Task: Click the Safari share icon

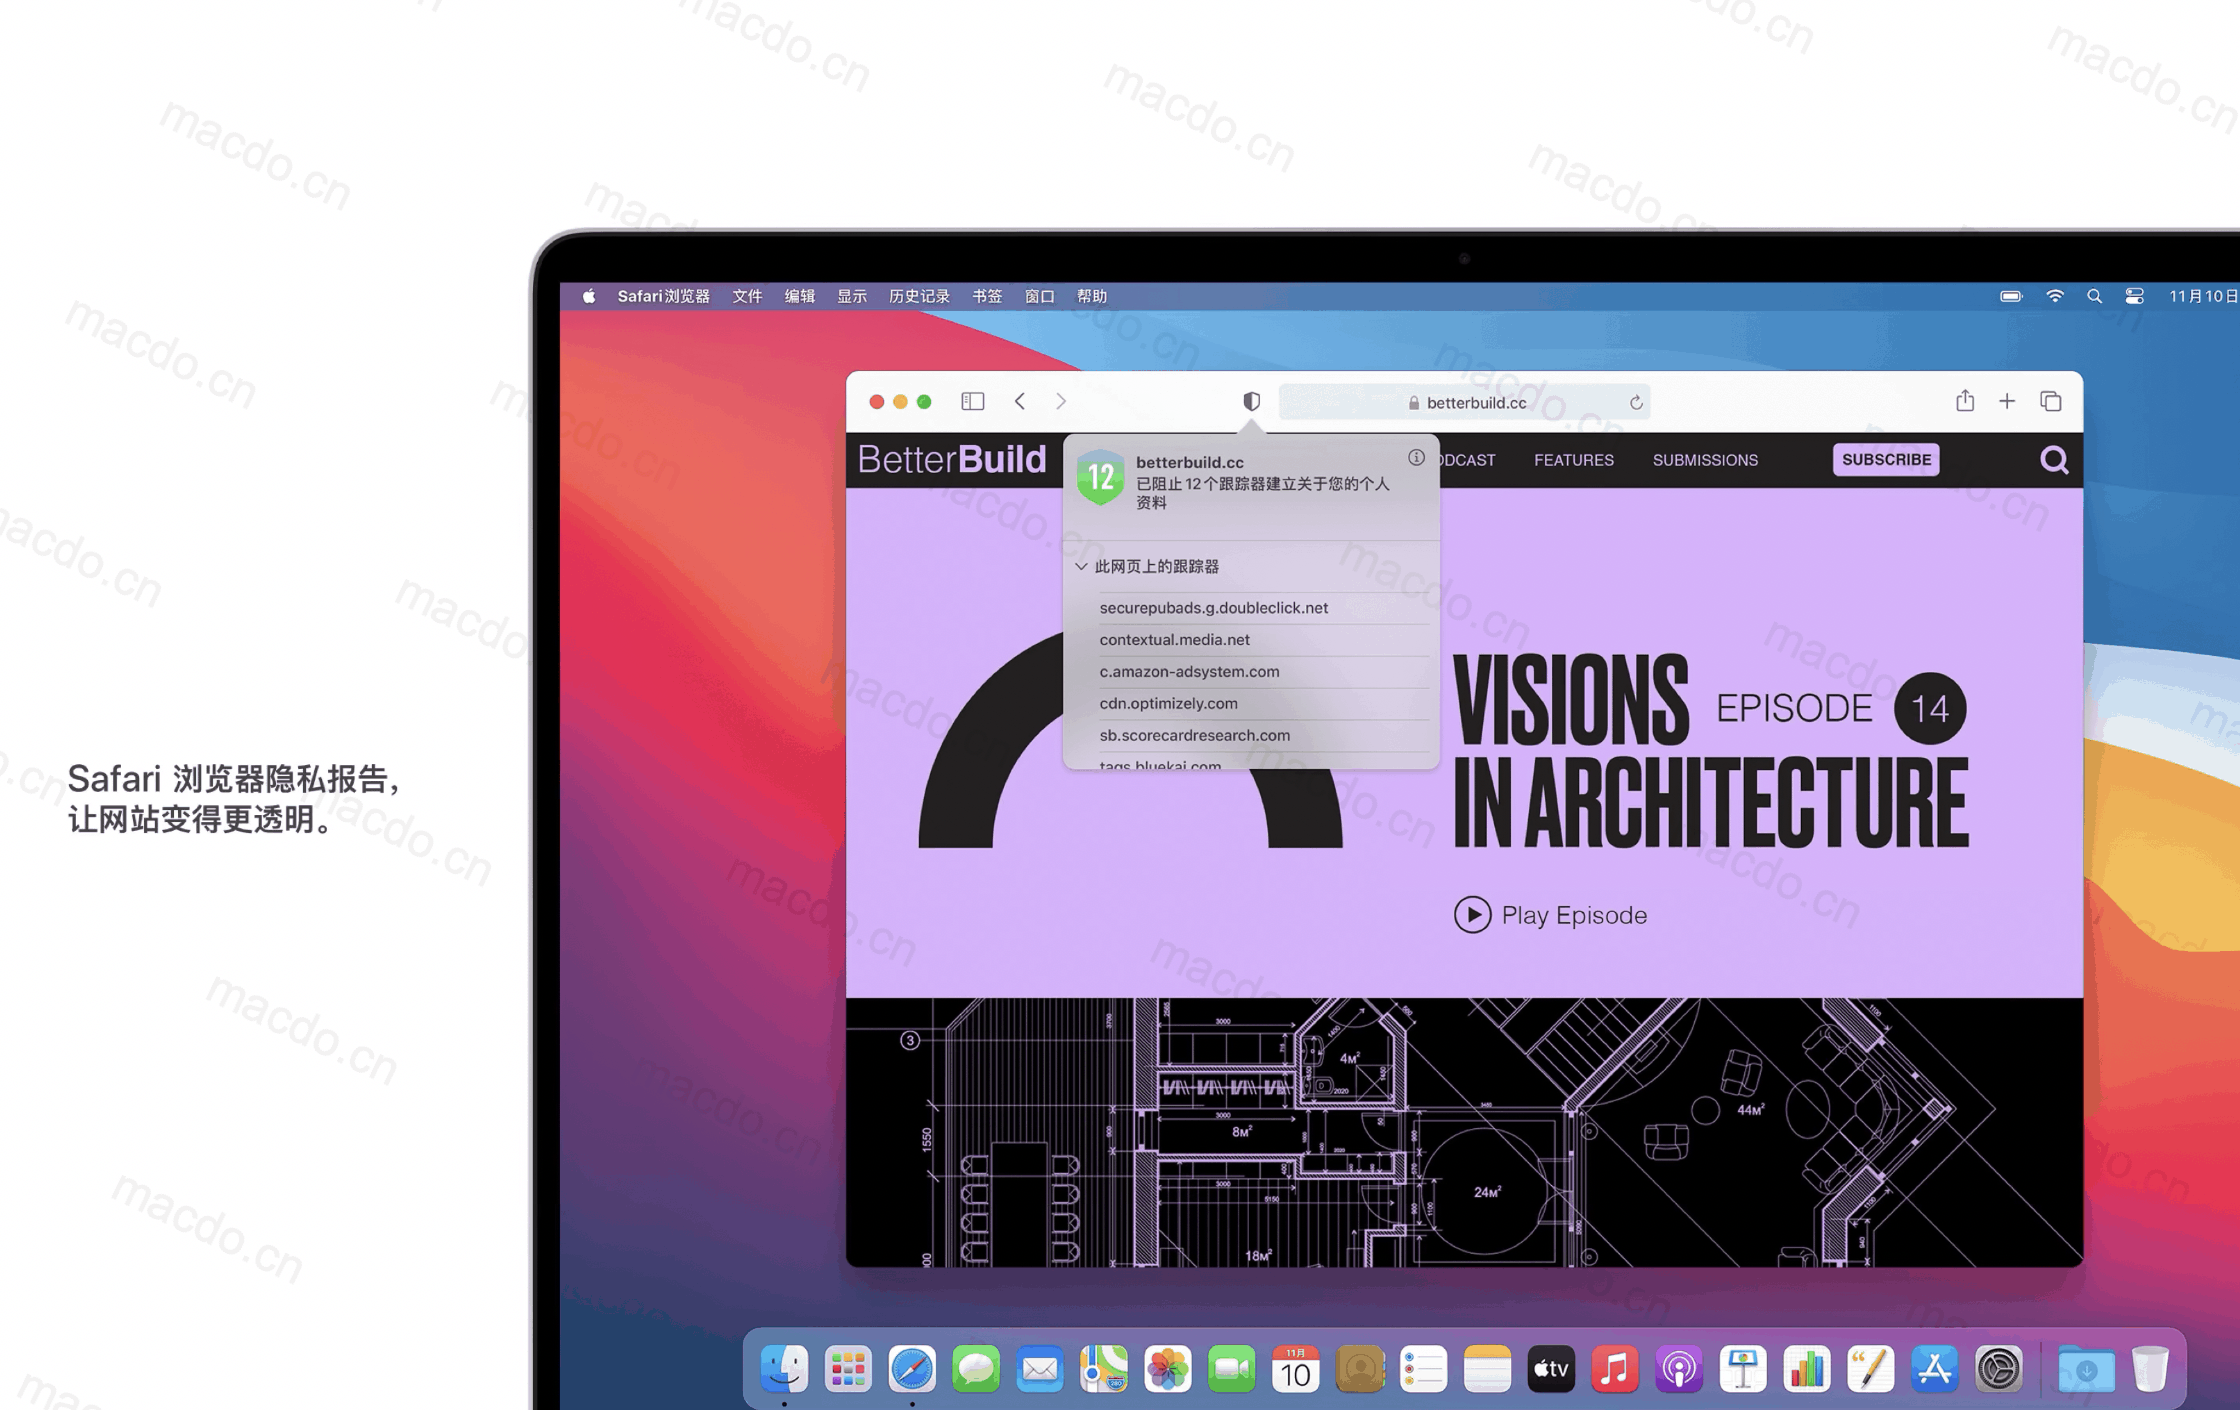Action: [x=1965, y=401]
